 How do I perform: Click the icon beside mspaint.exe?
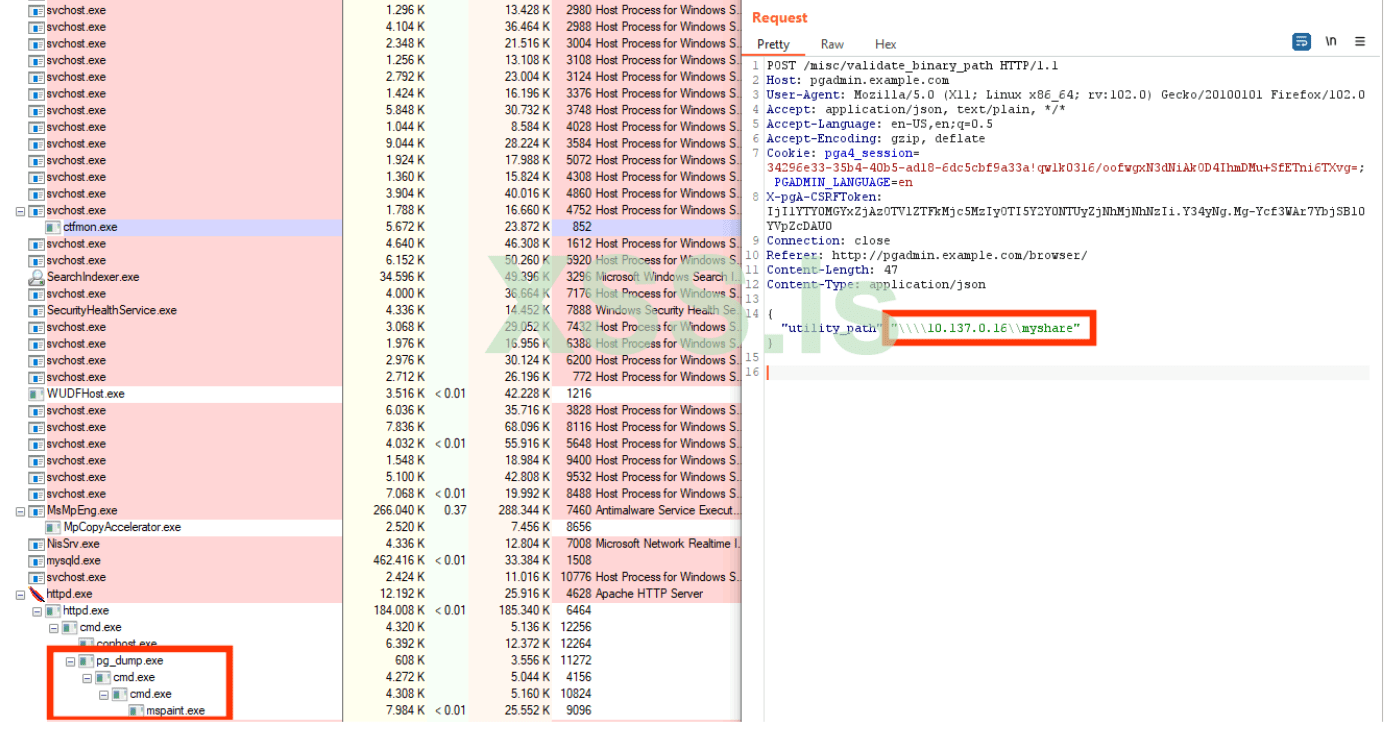[x=136, y=711]
